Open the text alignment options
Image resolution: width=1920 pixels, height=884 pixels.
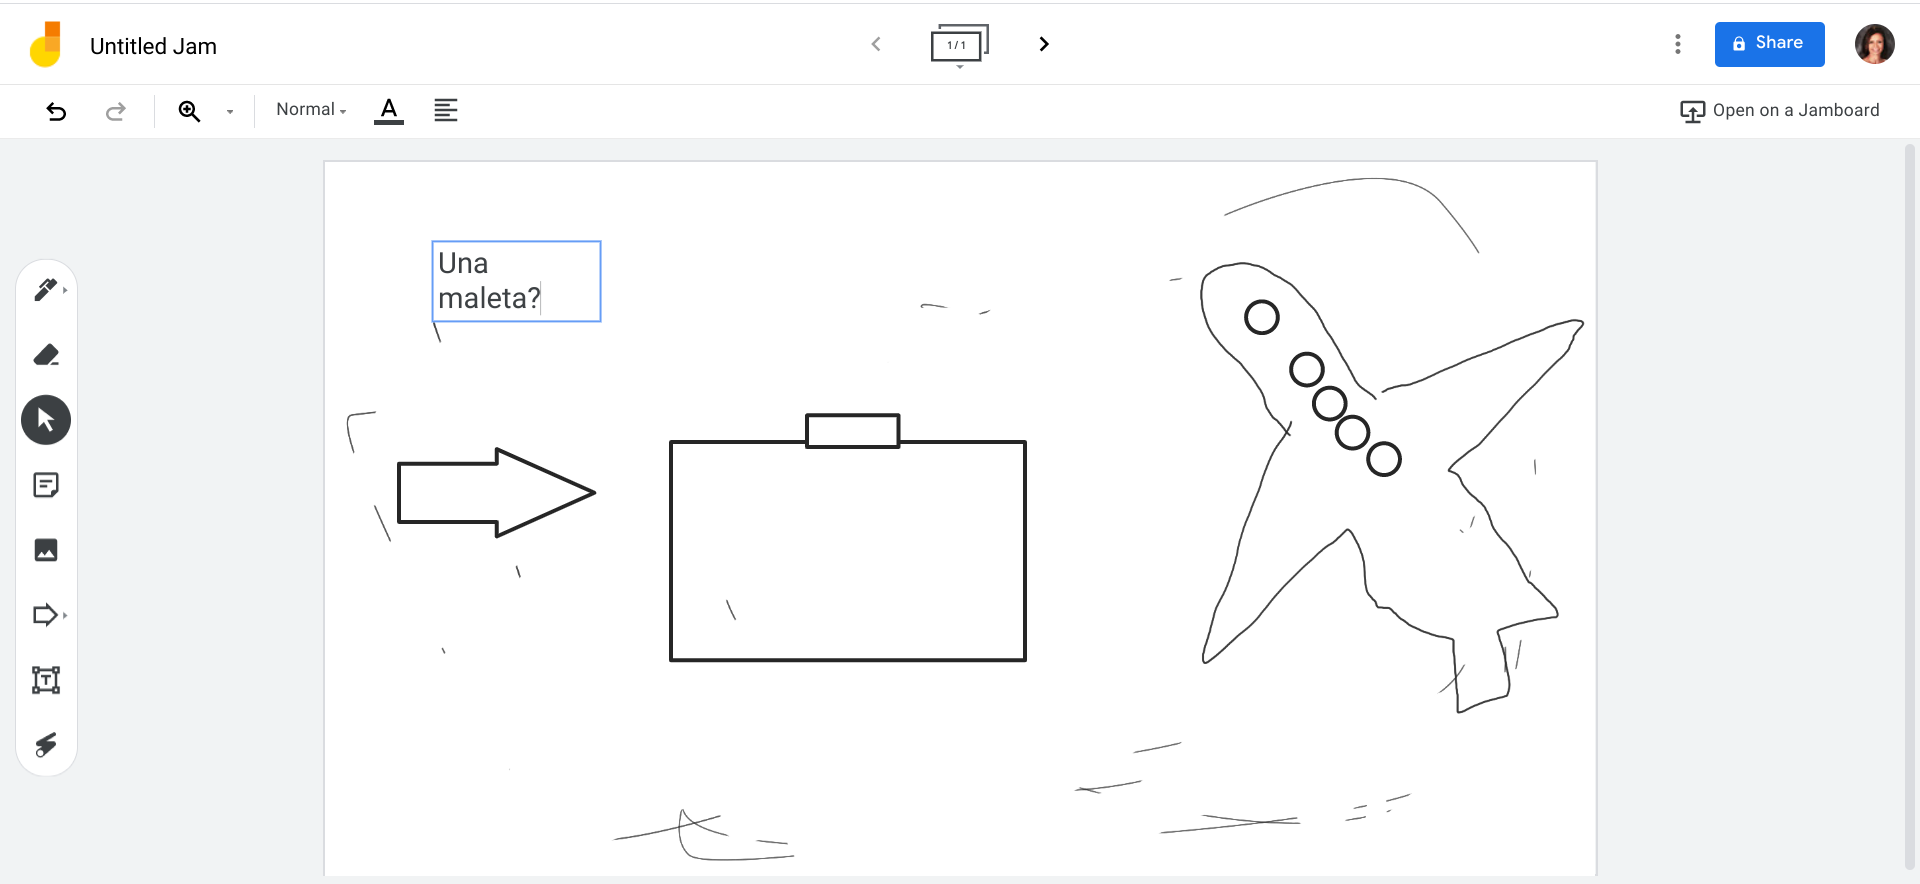pyautogui.click(x=446, y=111)
